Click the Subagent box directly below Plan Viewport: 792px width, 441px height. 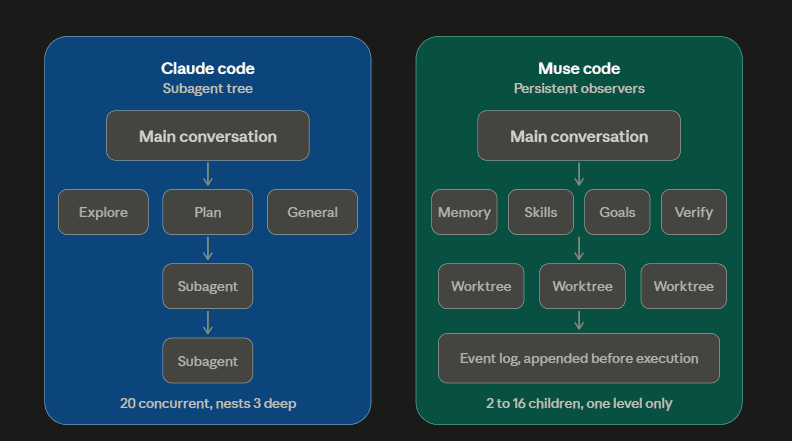click(x=208, y=286)
